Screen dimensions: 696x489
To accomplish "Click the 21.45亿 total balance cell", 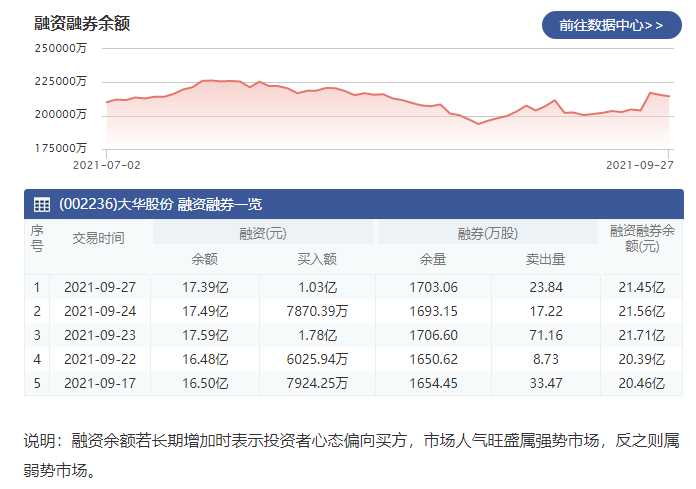I will tap(642, 288).
